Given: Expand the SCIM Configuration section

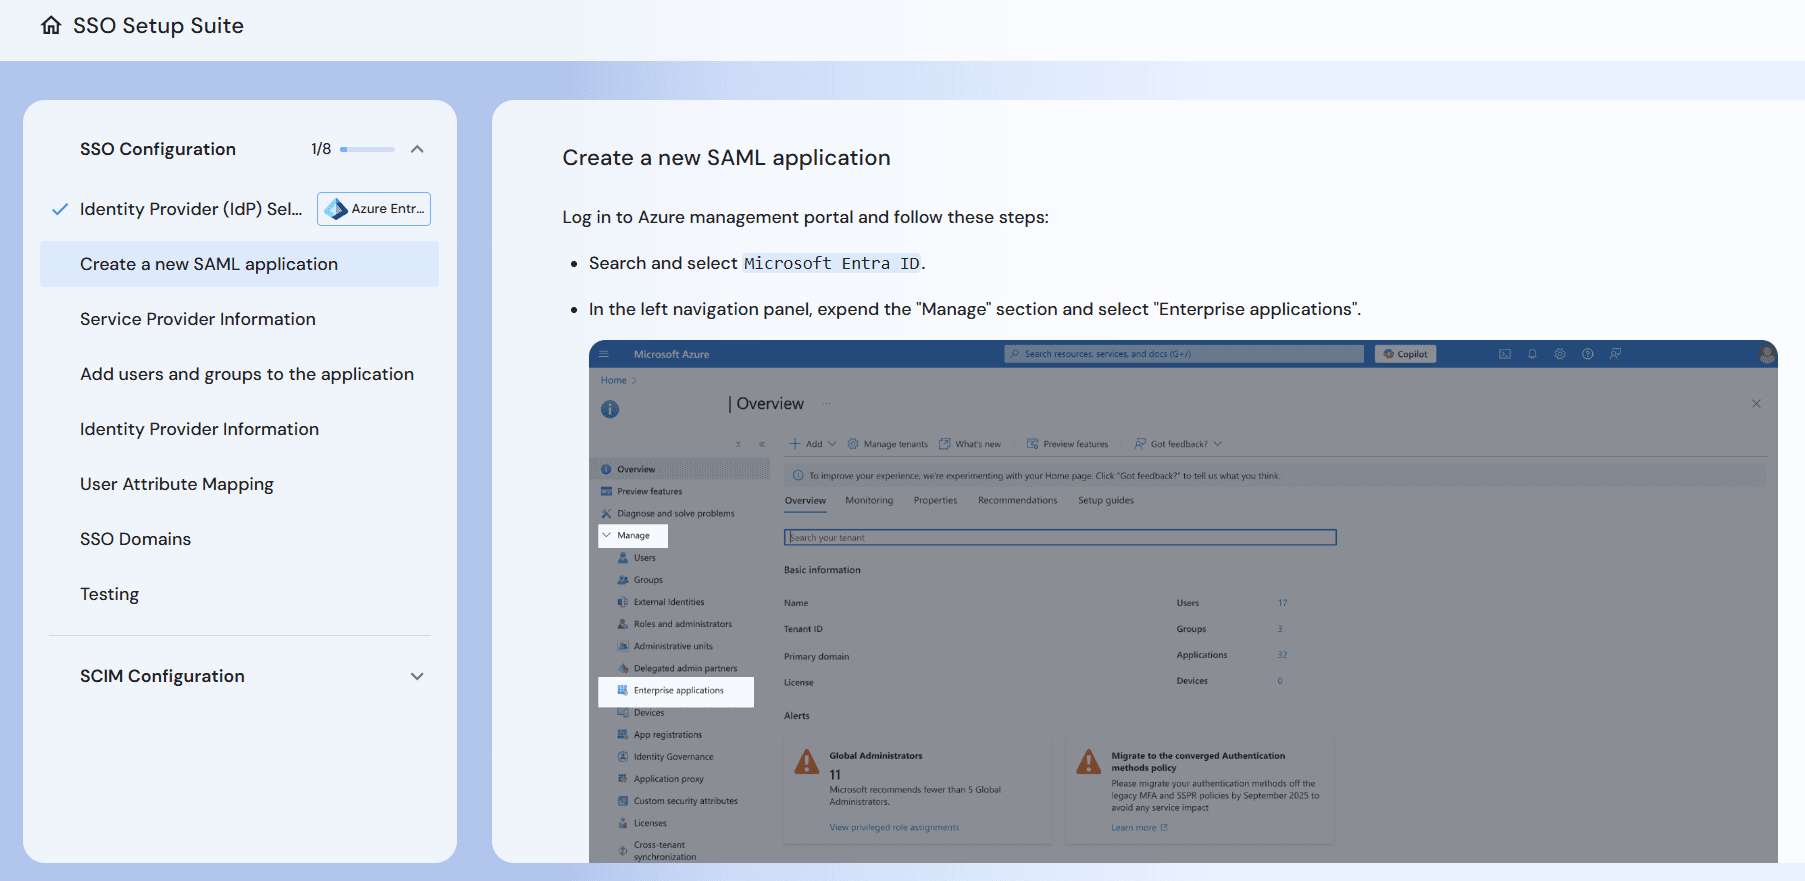Looking at the screenshot, I should pyautogui.click(x=417, y=676).
